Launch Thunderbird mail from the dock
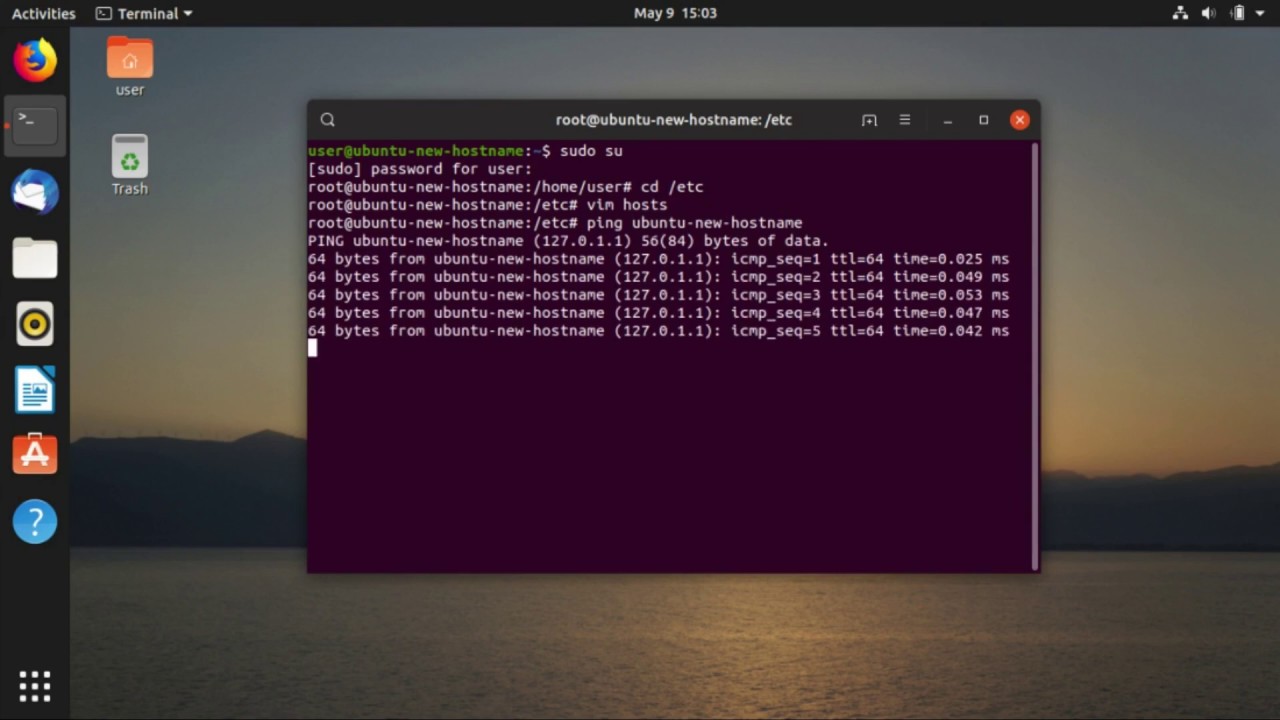This screenshot has width=1280, height=720. click(35, 192)
